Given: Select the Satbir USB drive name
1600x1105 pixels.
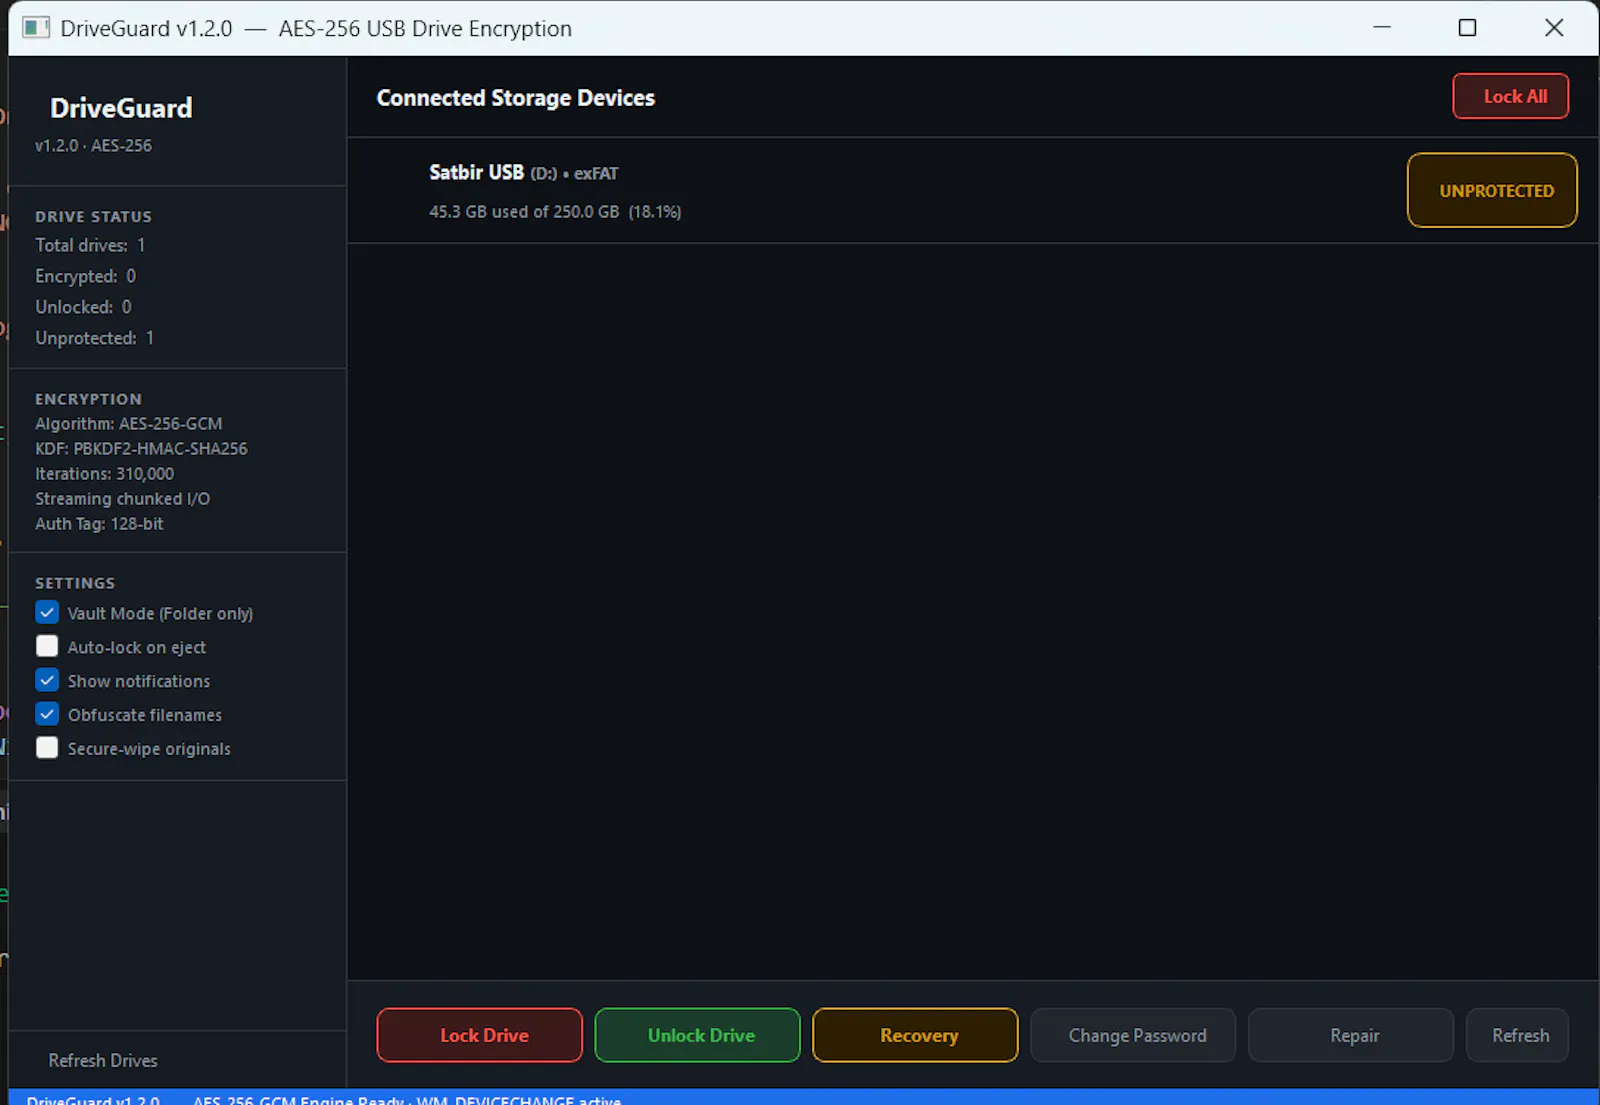Looking at the screenshot, I should pos(476,172).
